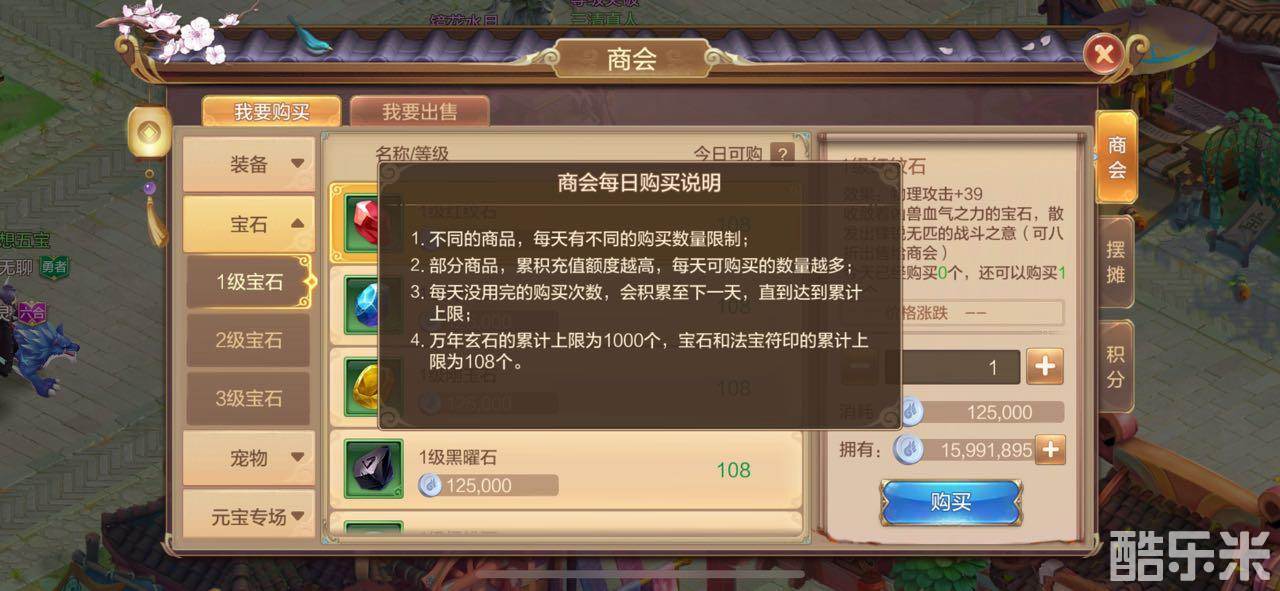Switch to the 我要出售 tab
Viewport: 1280px width, 591px height.
[420, 111]
